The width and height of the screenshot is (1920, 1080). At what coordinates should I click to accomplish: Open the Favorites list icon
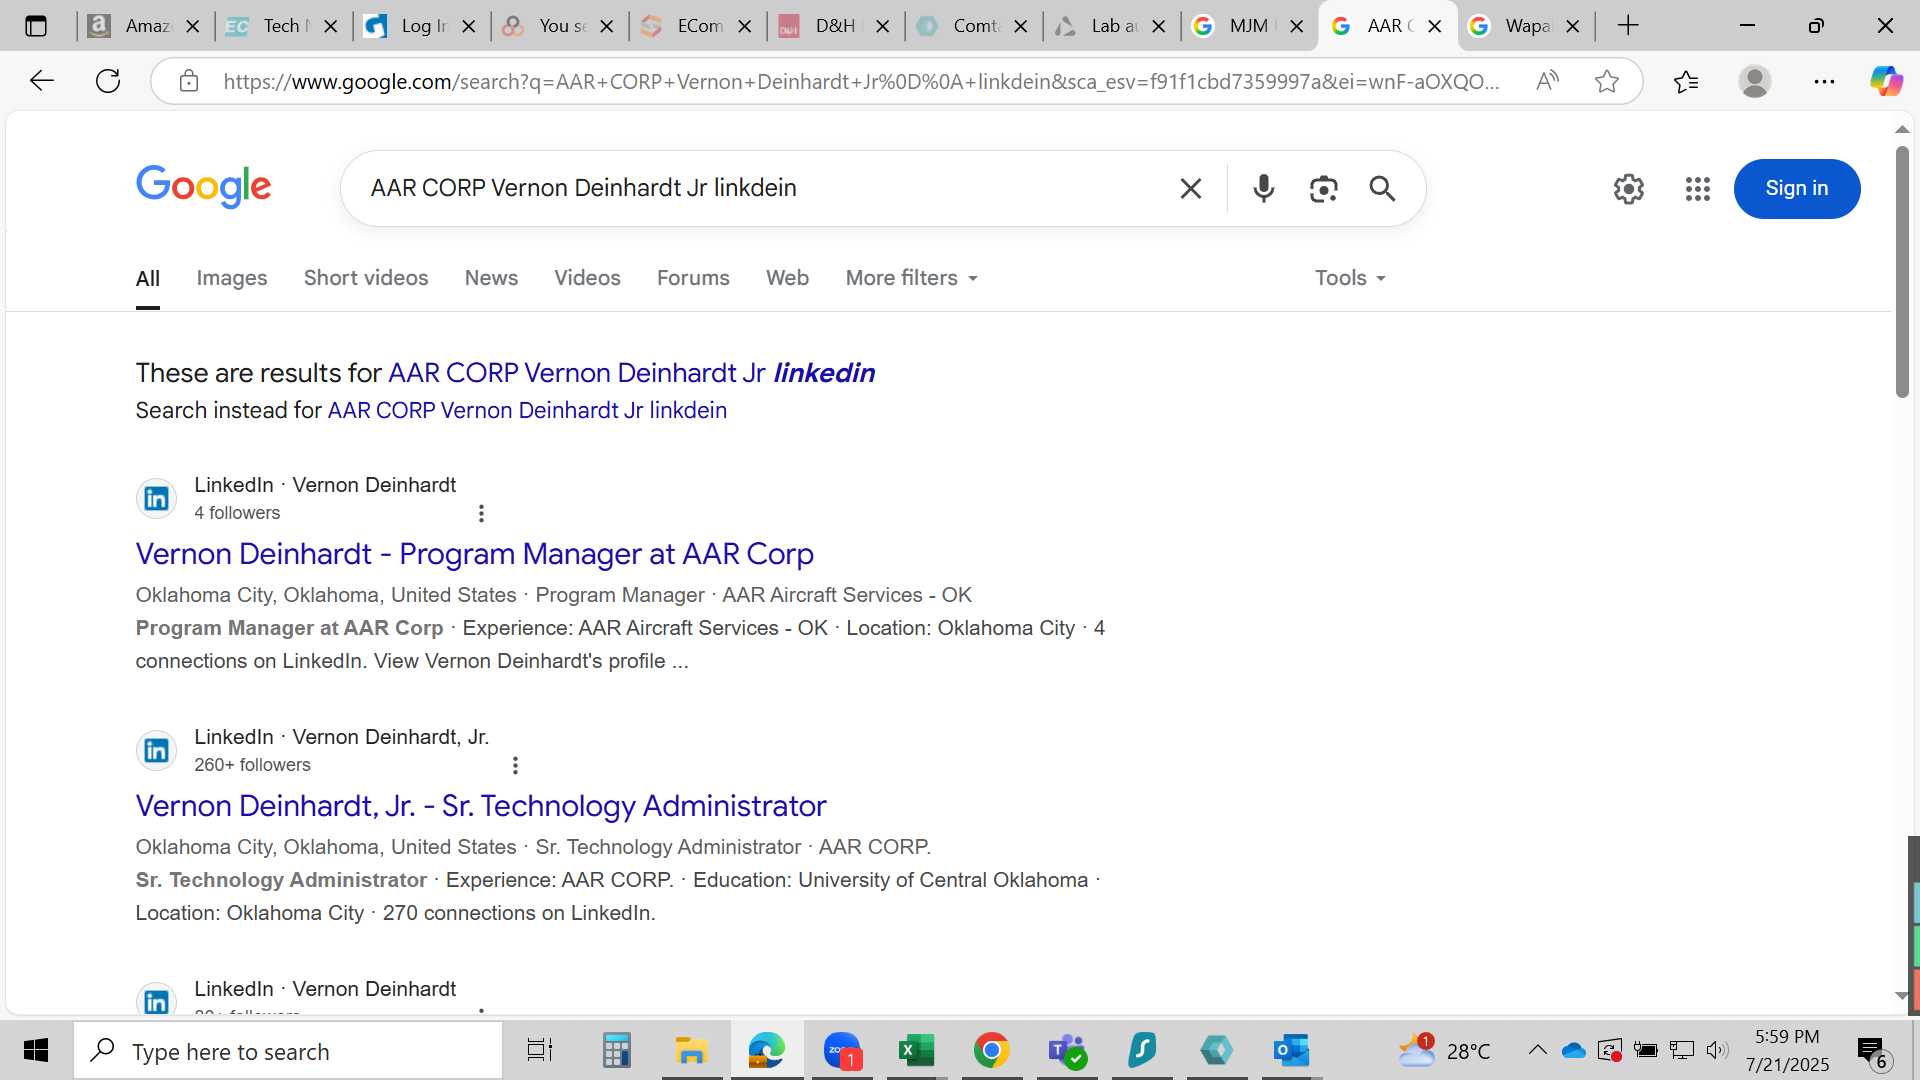[1686, 81]
